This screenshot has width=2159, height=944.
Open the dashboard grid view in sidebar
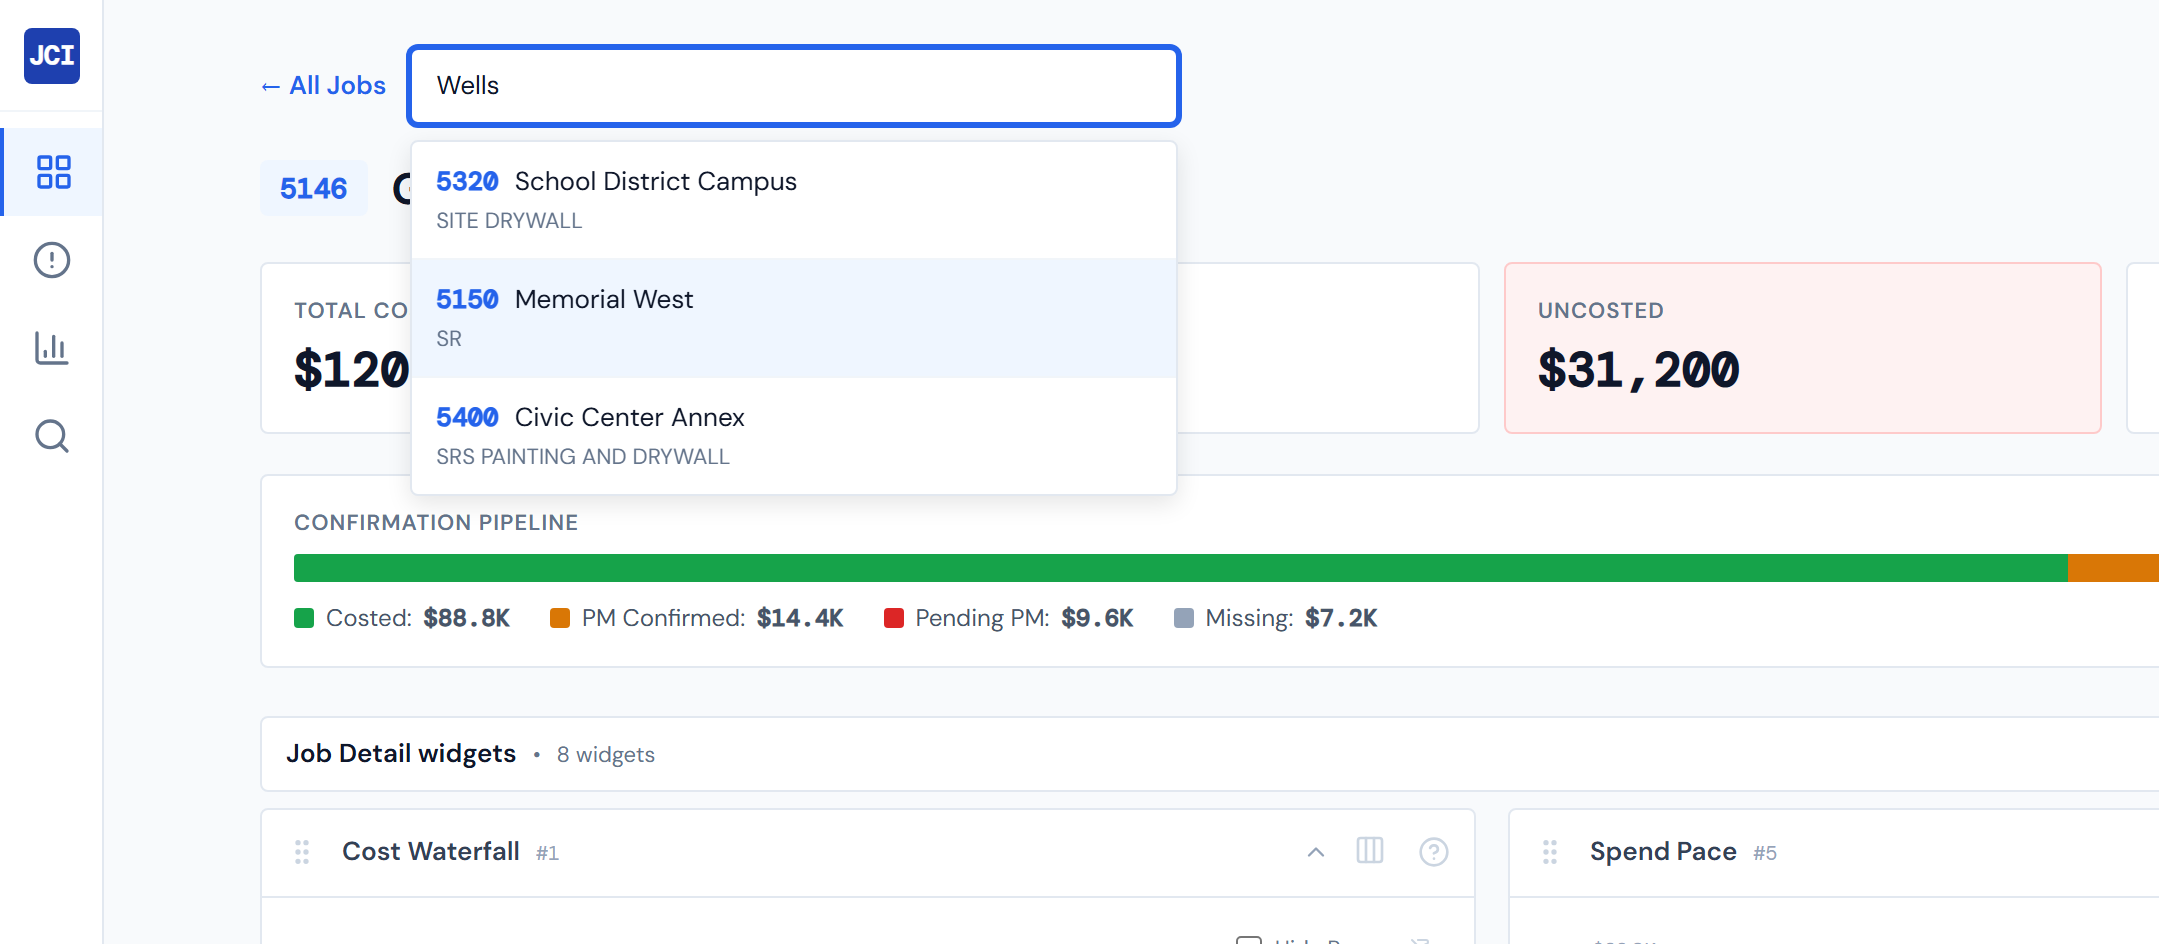[x=53, y=172]
